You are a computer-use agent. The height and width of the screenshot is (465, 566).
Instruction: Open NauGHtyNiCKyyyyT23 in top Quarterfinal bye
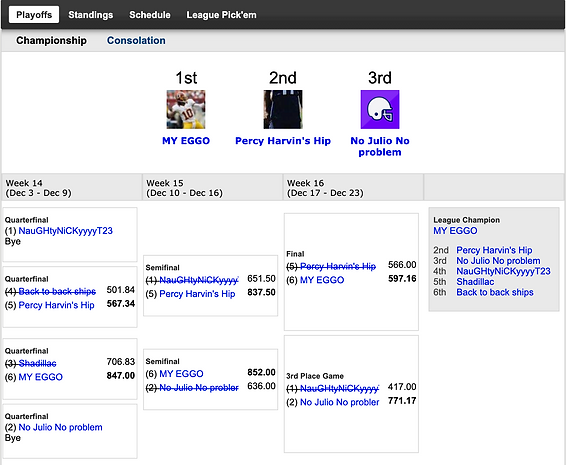point(65,231)
